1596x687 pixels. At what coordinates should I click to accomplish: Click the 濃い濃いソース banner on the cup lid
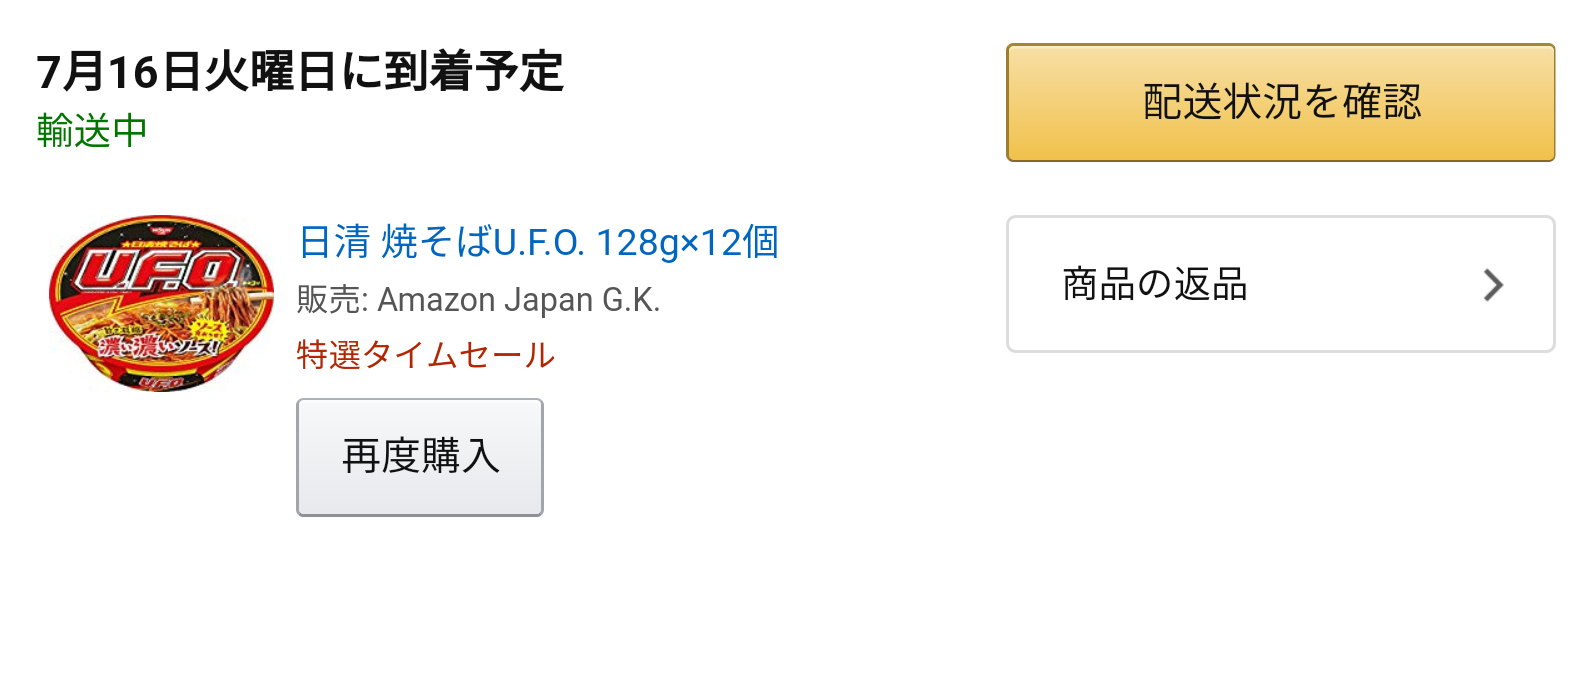pos(160,346)
